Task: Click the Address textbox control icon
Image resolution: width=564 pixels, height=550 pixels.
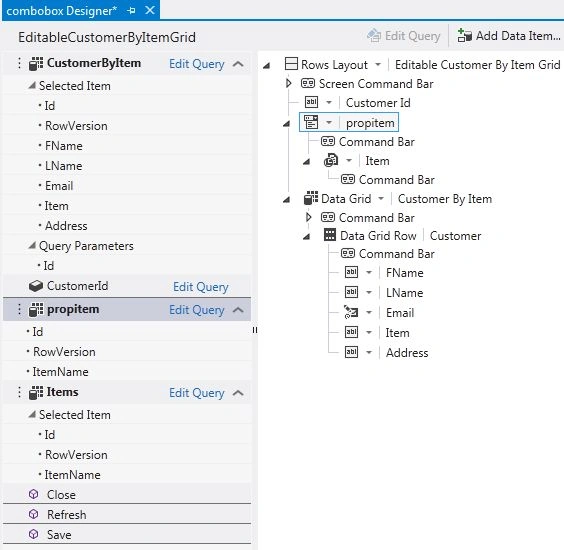Action: pos(351,352)
